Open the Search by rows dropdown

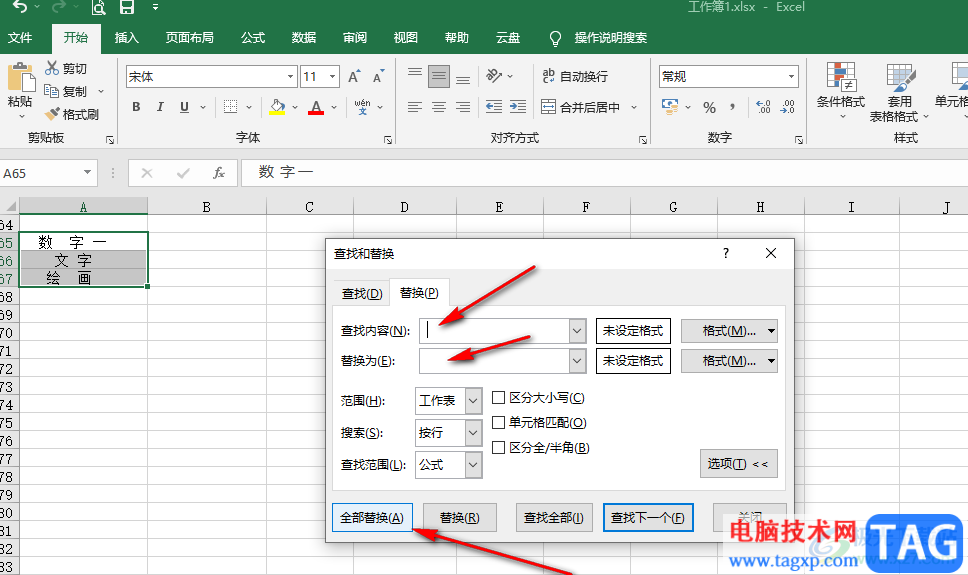[x=473, y=433]
